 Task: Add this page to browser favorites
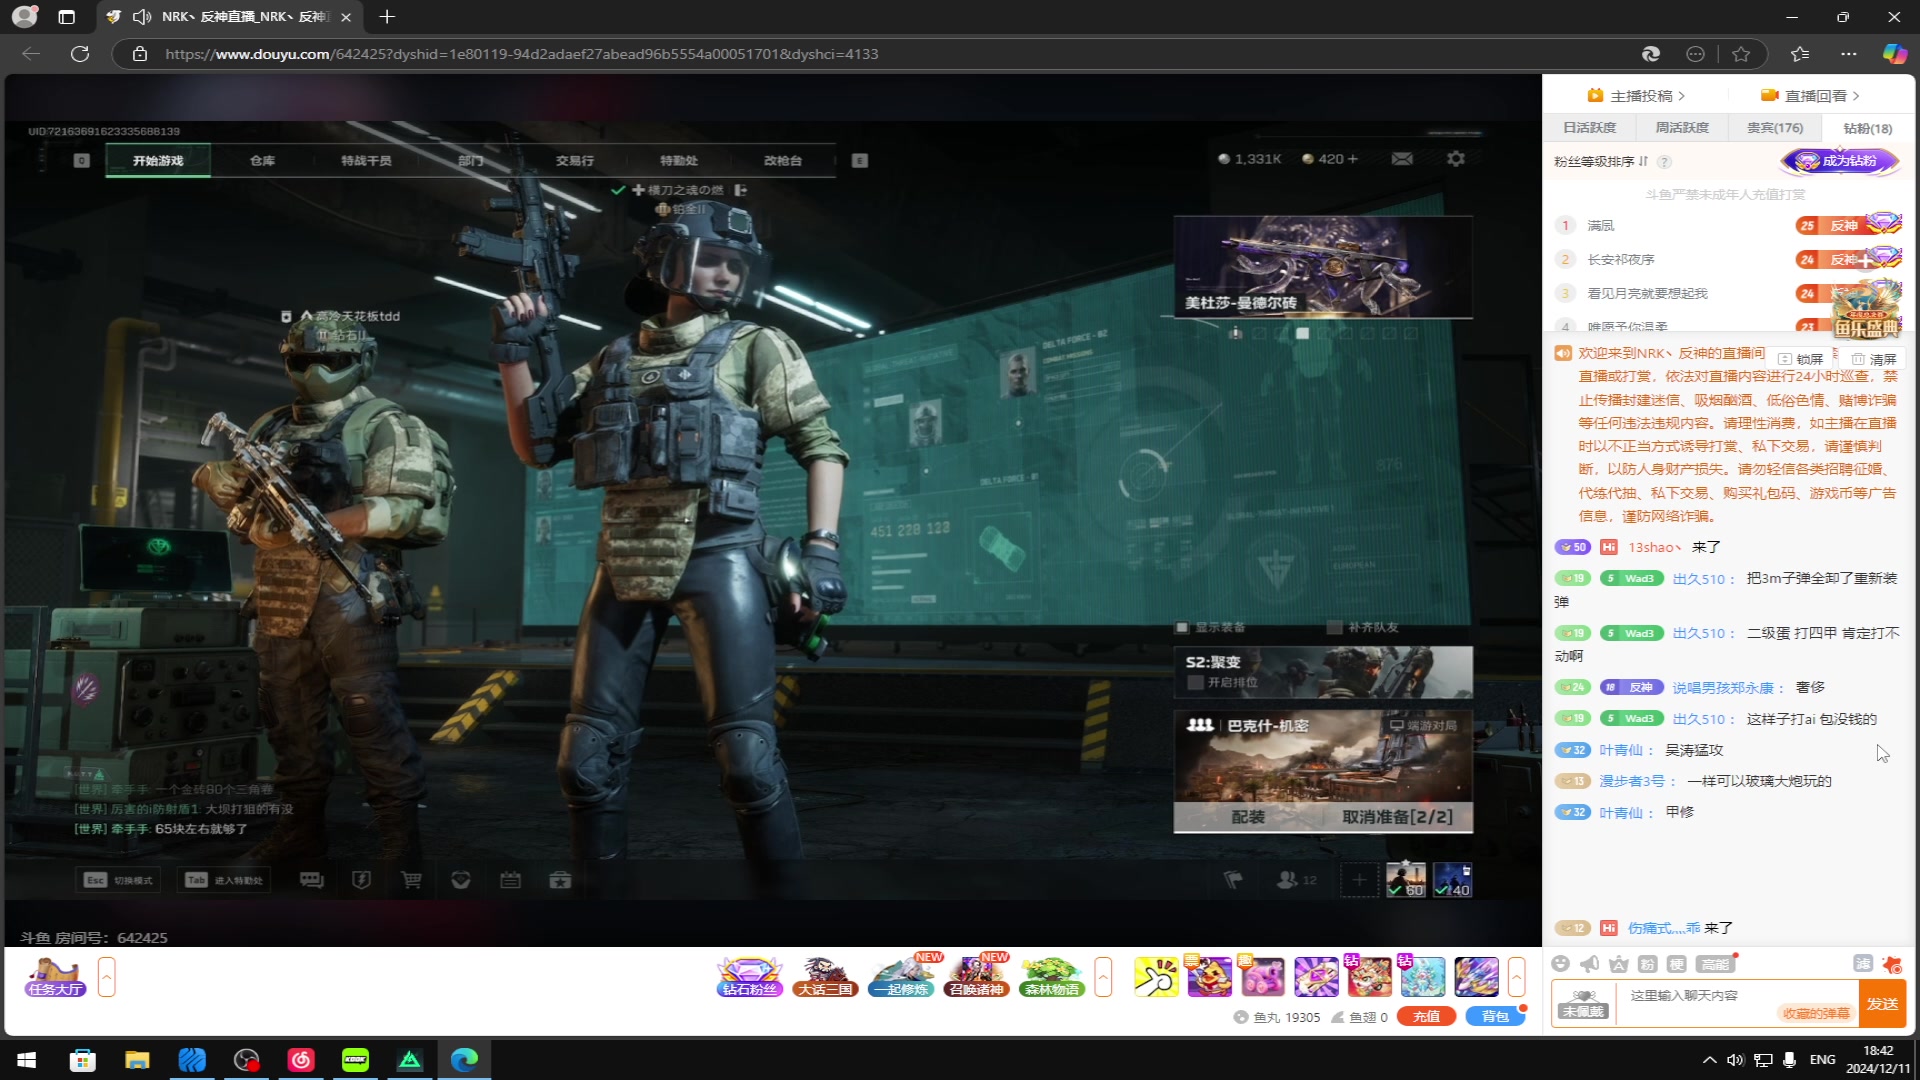click(x=1741, y=54)
